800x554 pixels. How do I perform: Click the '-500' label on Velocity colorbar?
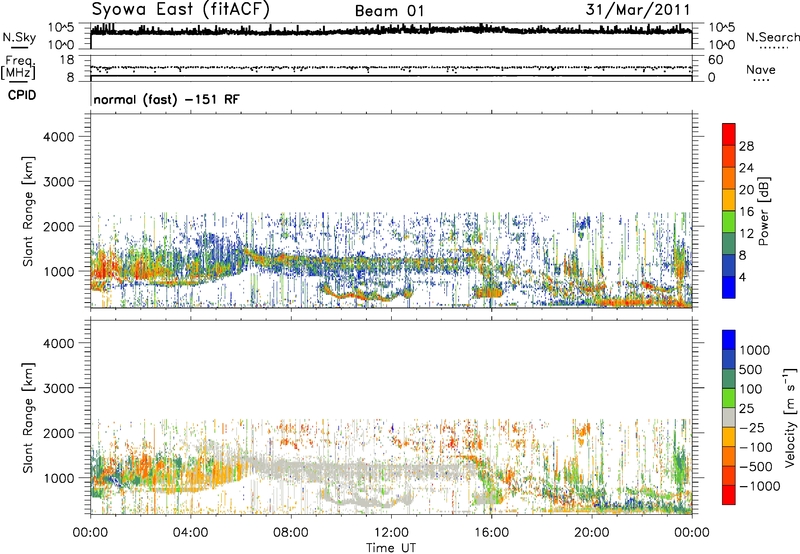(x=755, y=467)
